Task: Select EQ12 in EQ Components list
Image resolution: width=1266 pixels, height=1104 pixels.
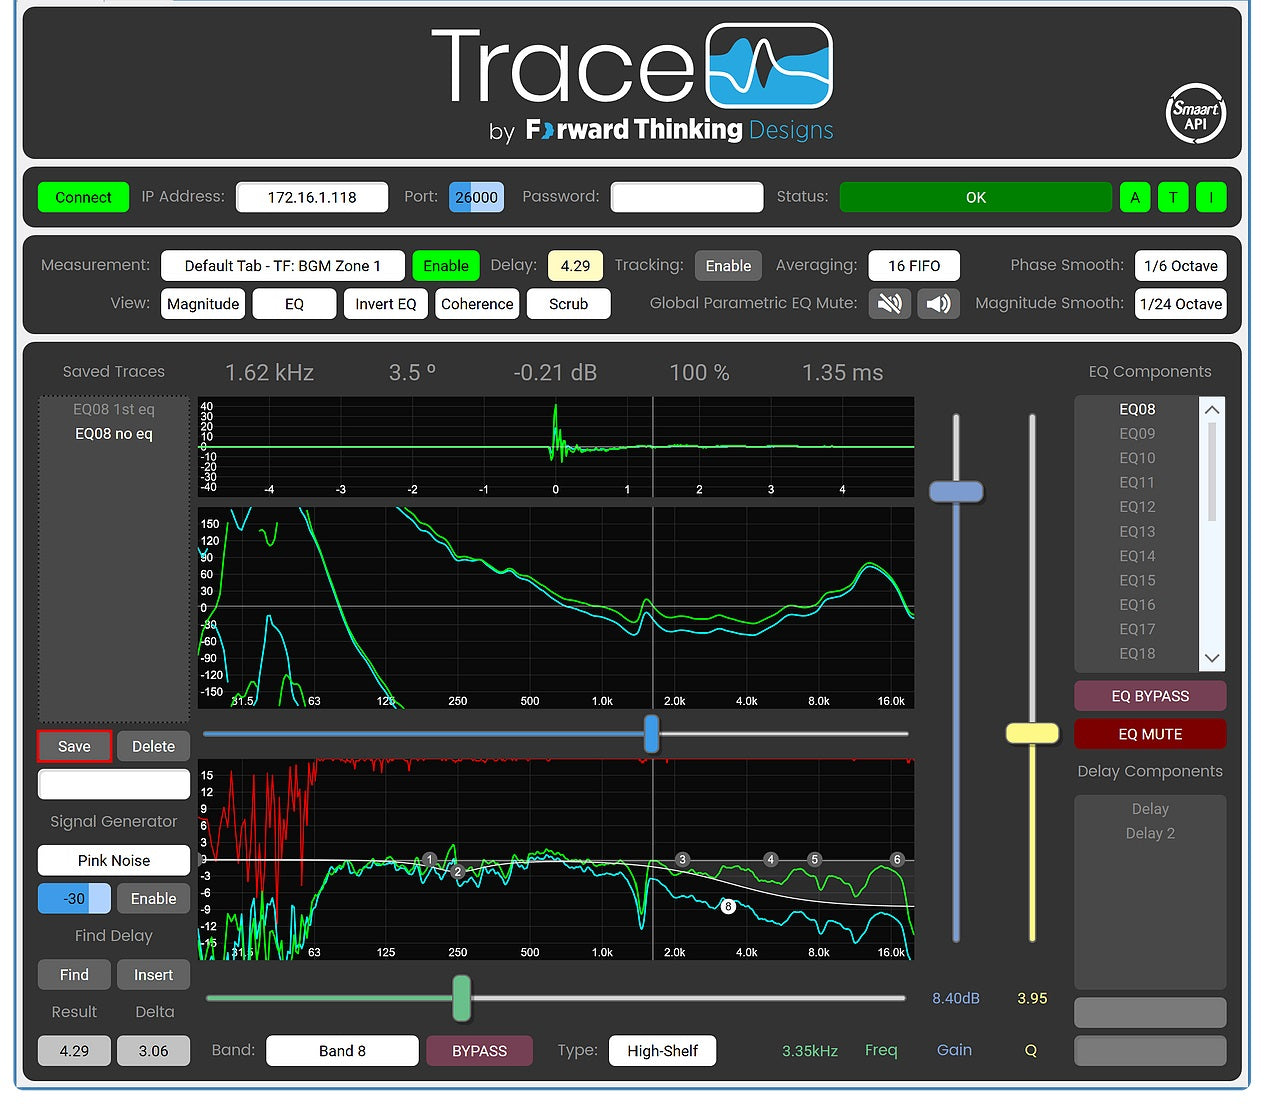Action: 1137,507
